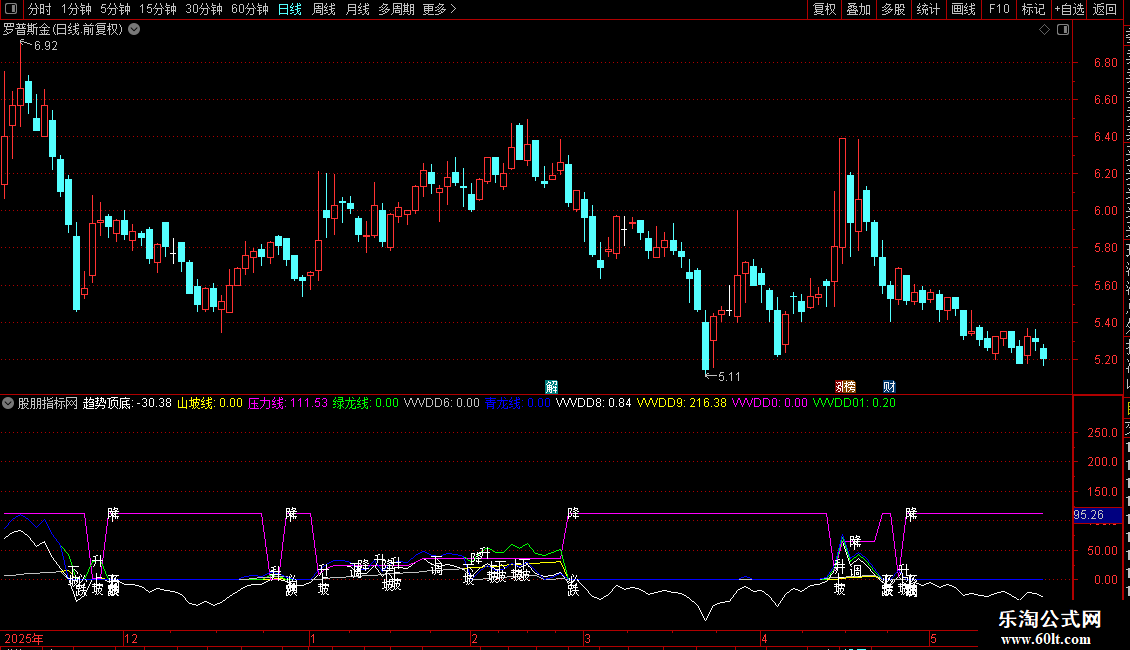Select the 5分钟 period

point(115,9)
